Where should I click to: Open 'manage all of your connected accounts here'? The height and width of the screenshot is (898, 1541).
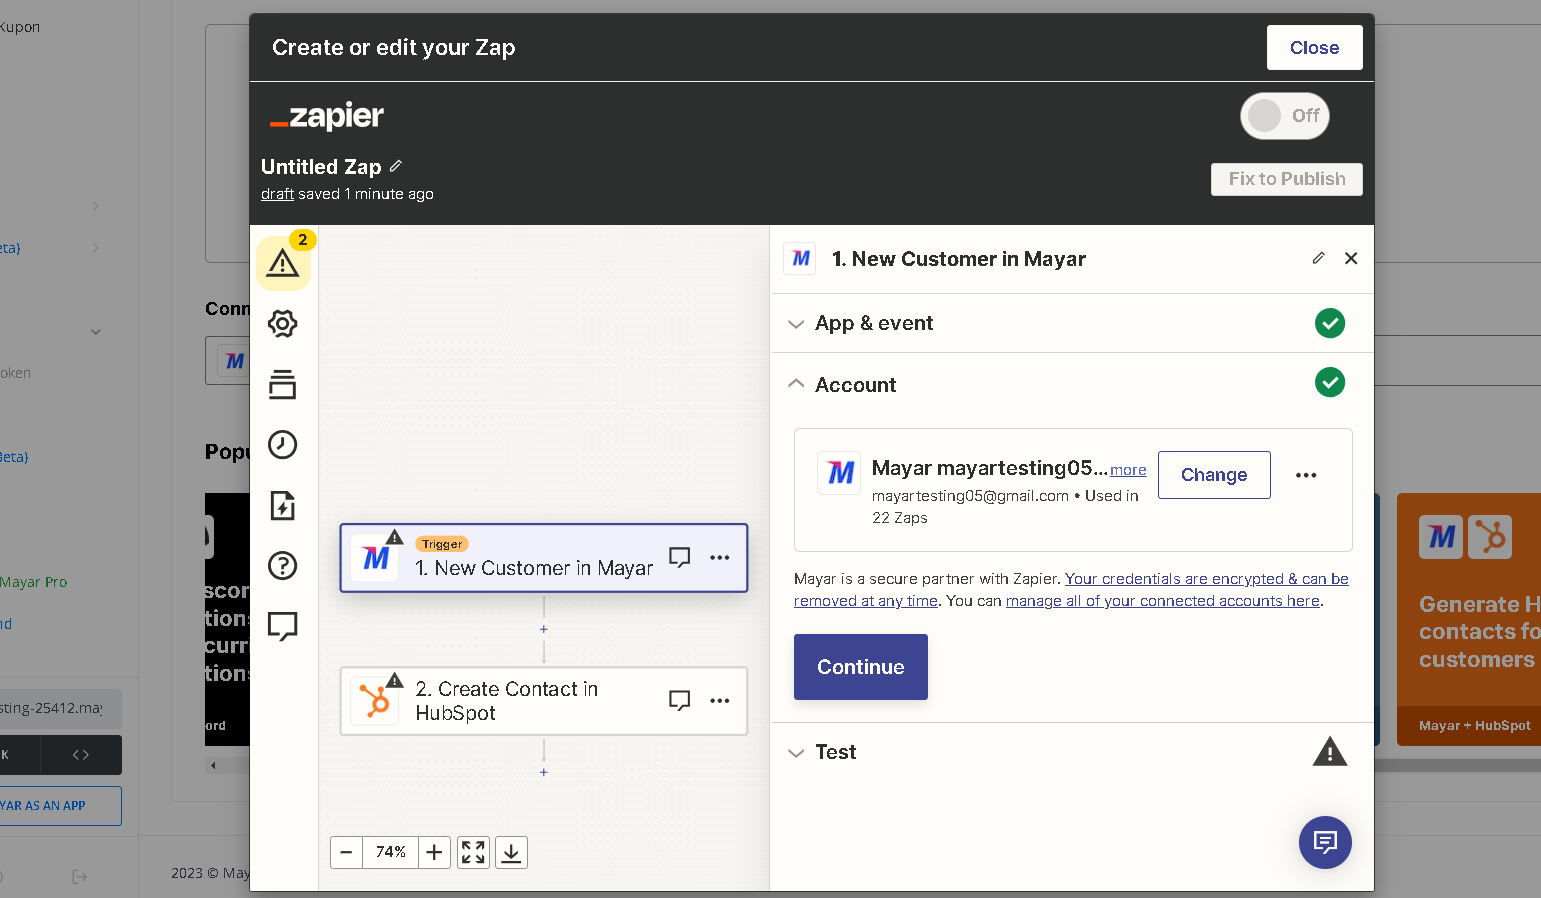click(1163, 601)
